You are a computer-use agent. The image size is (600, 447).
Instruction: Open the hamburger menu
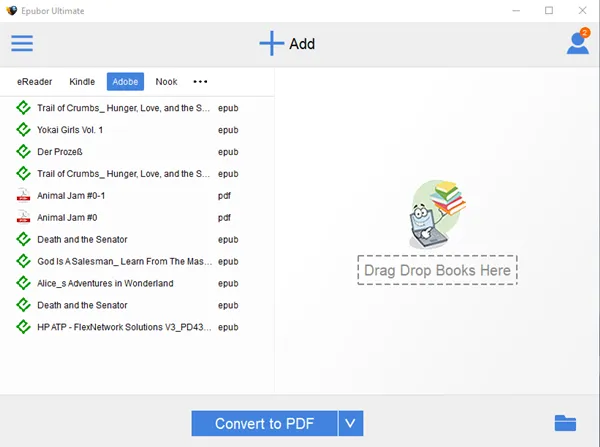22,43
